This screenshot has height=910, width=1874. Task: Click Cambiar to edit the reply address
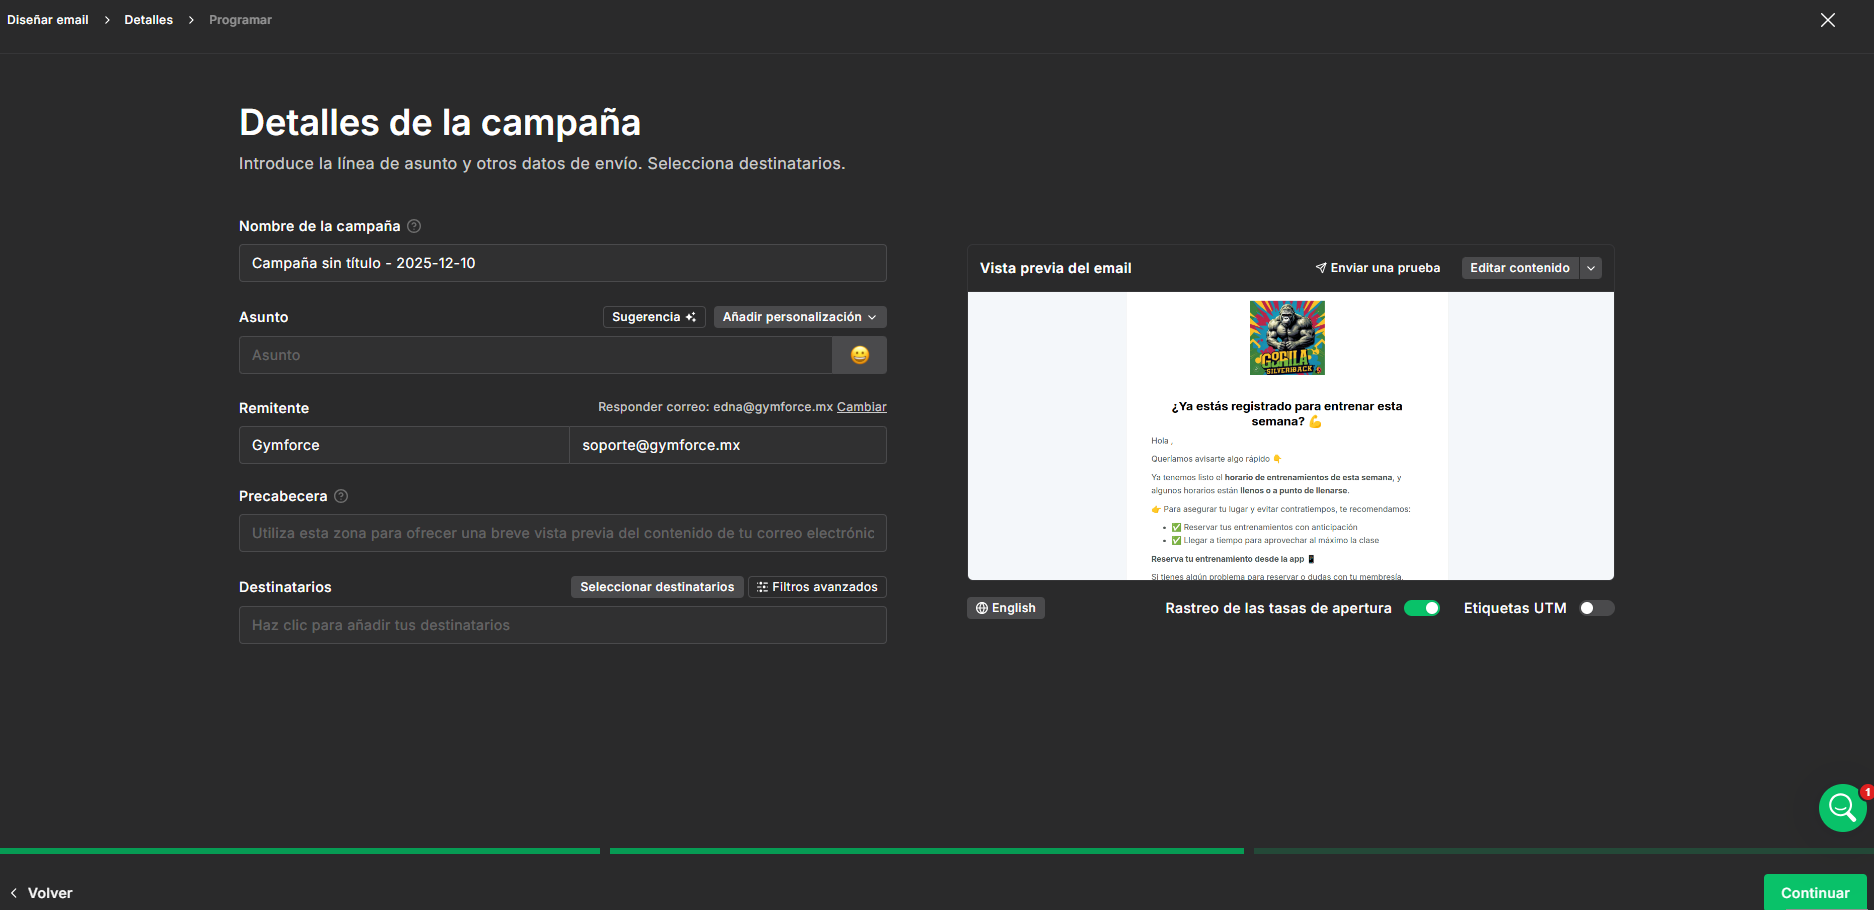click(x=861, y=407)
